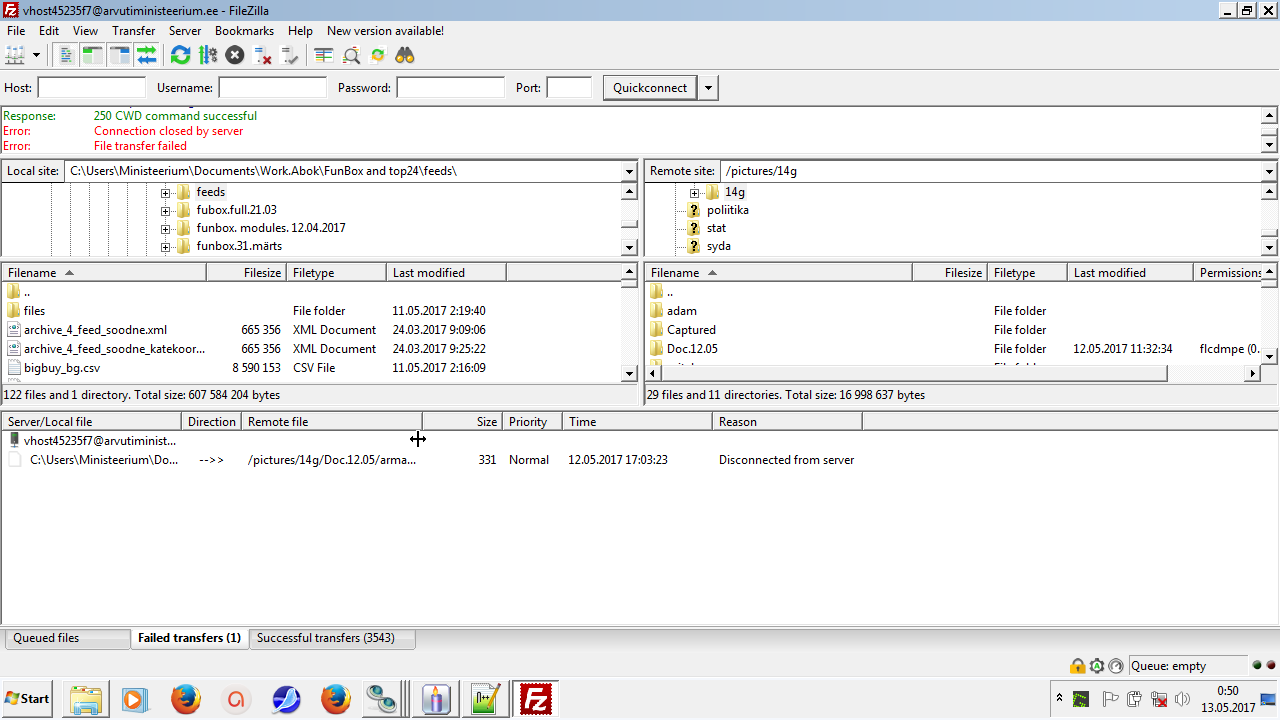Image resolution: width=1280 pixels, height=720 pixels.
Task: Toggle the local directory tree view
Action: coord(93,55)
